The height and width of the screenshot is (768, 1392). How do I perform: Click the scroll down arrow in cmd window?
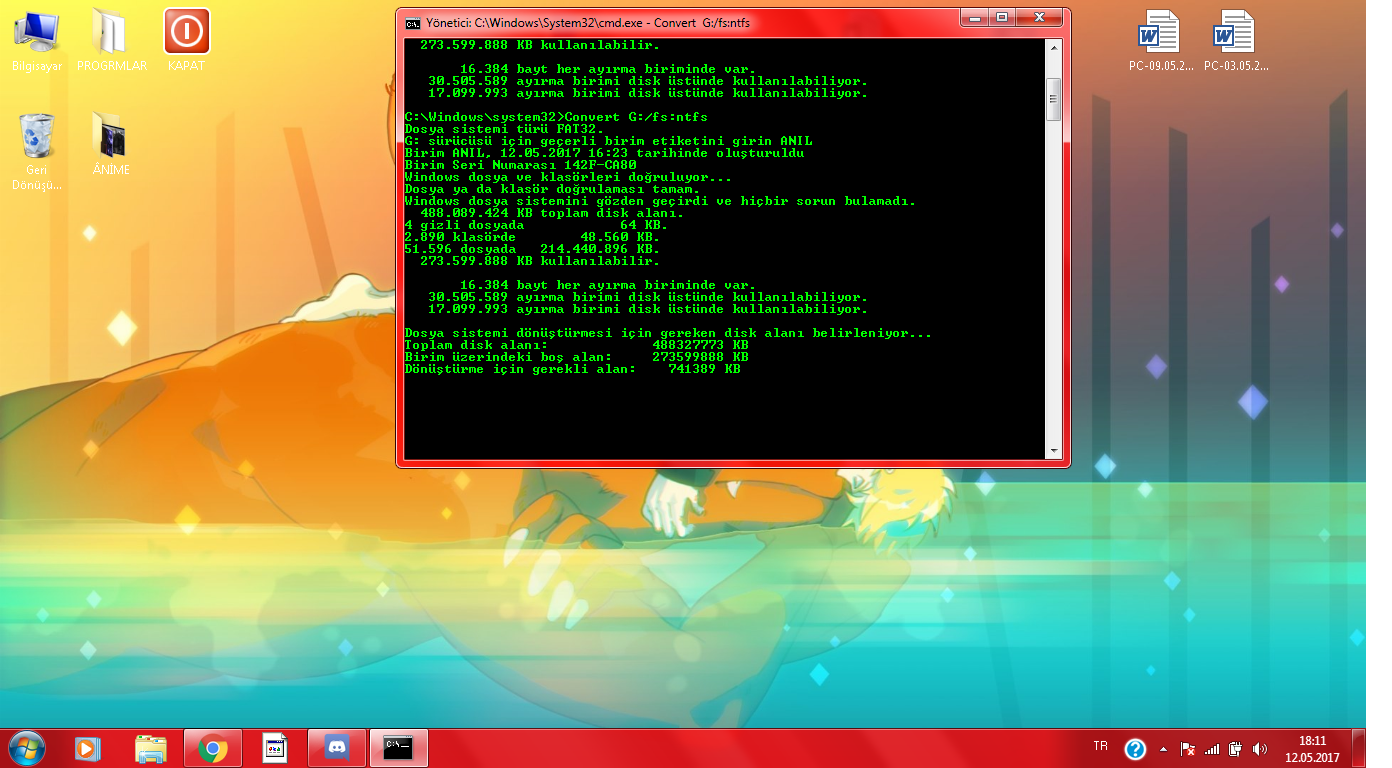pos(1052,451)
